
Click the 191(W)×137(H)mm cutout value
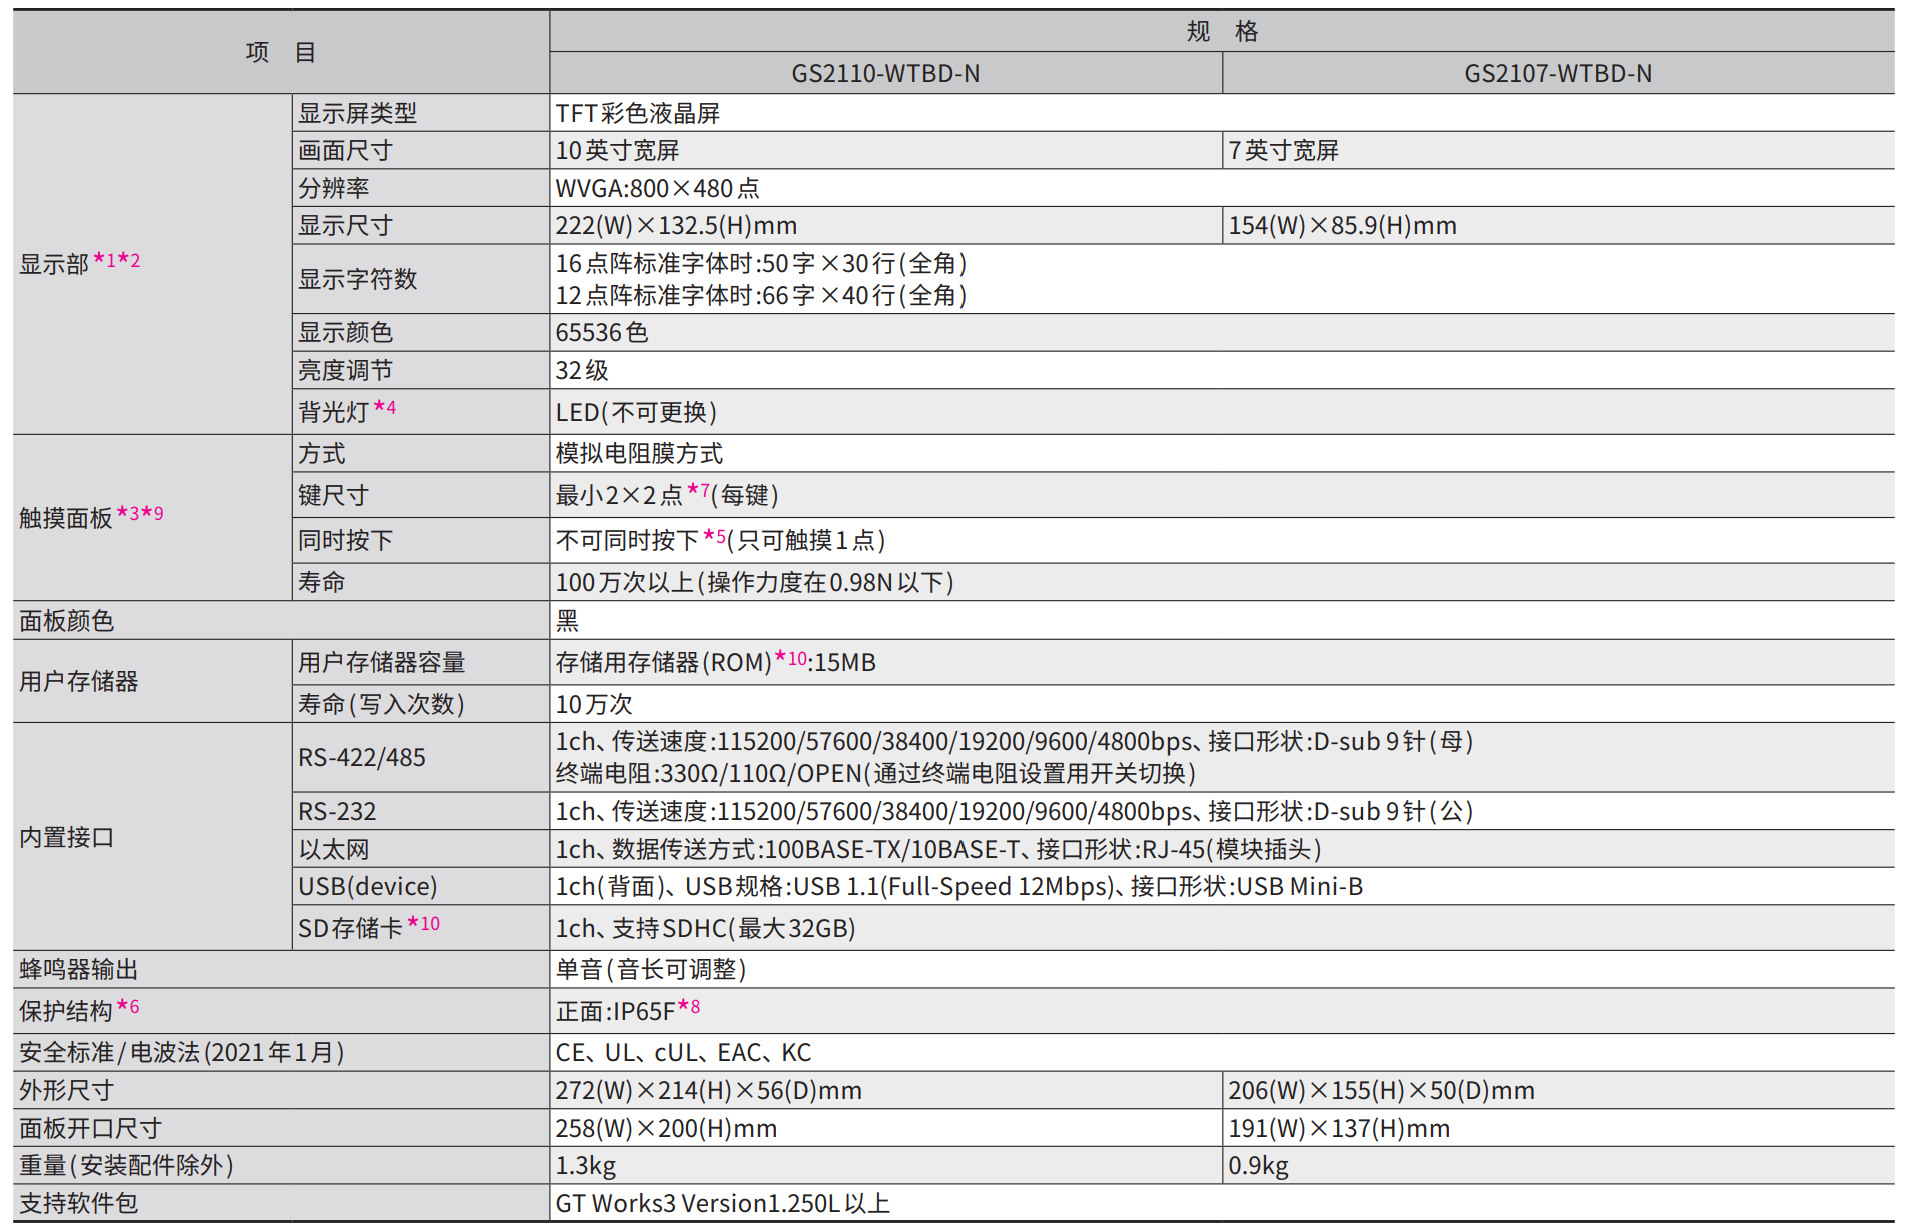coord(1339,1128)
